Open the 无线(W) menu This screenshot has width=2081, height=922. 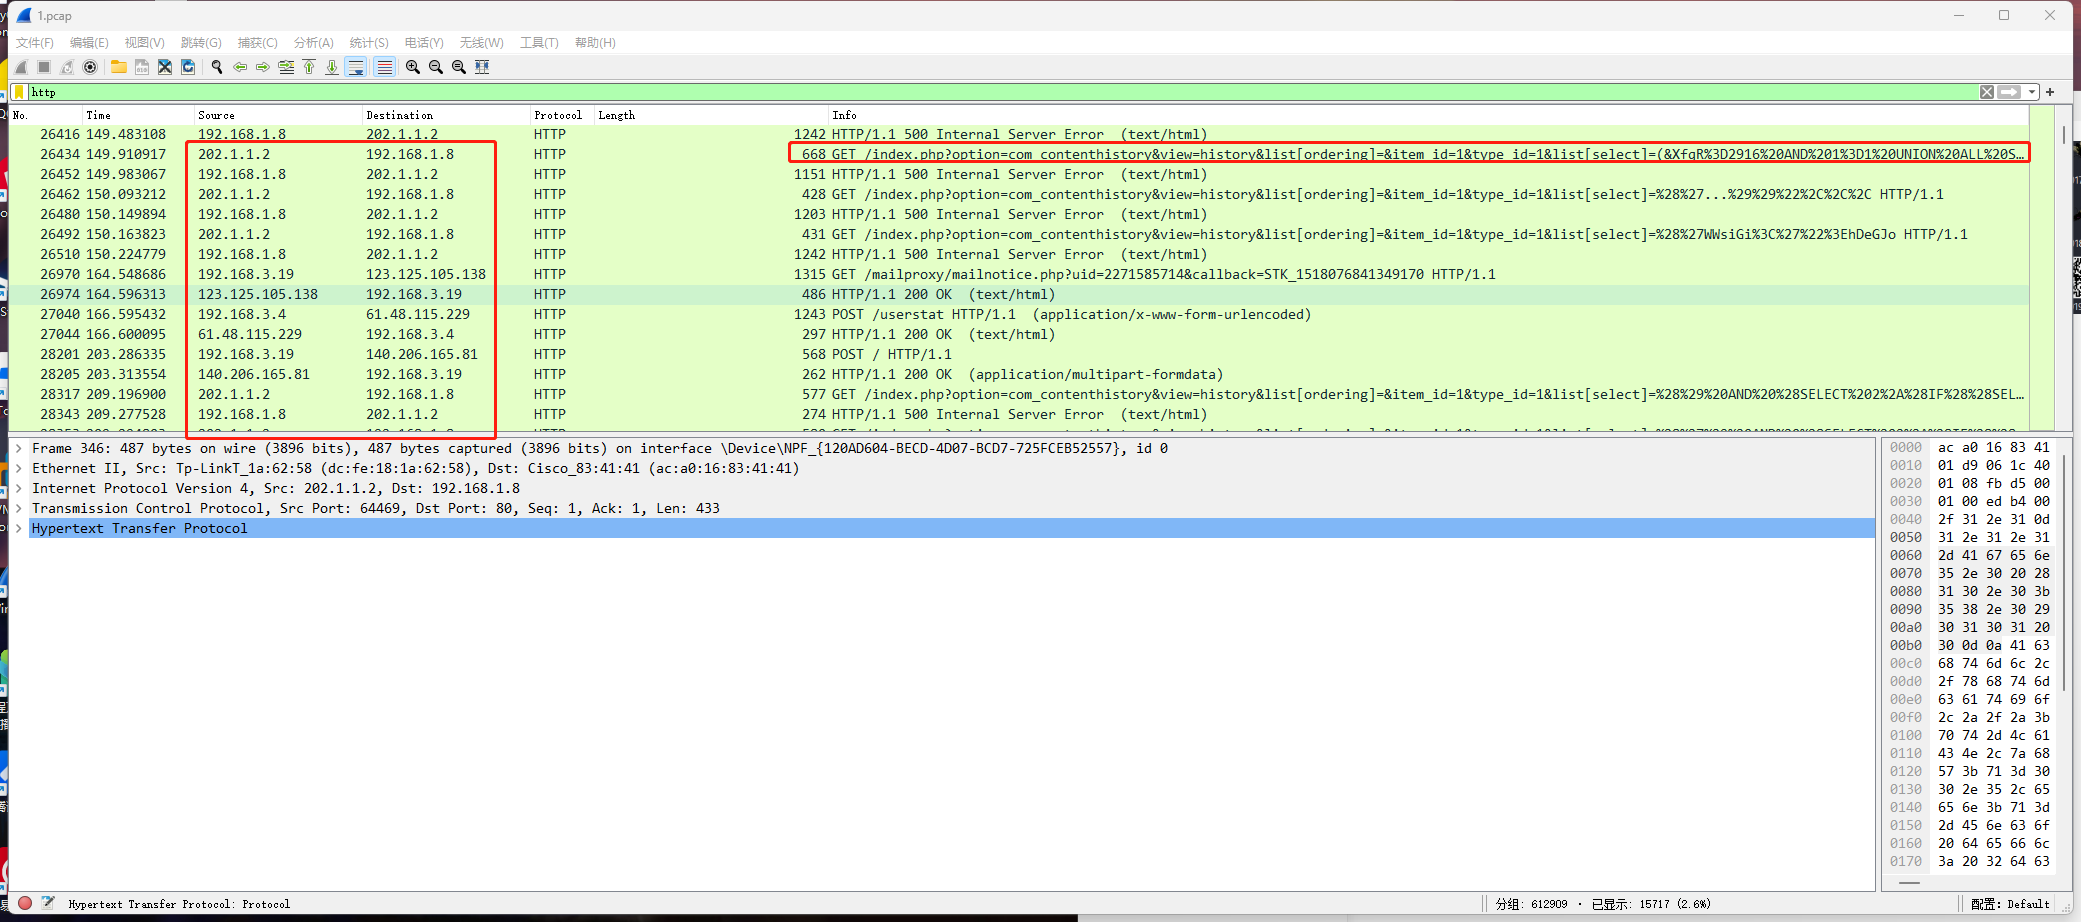(481, 43)
